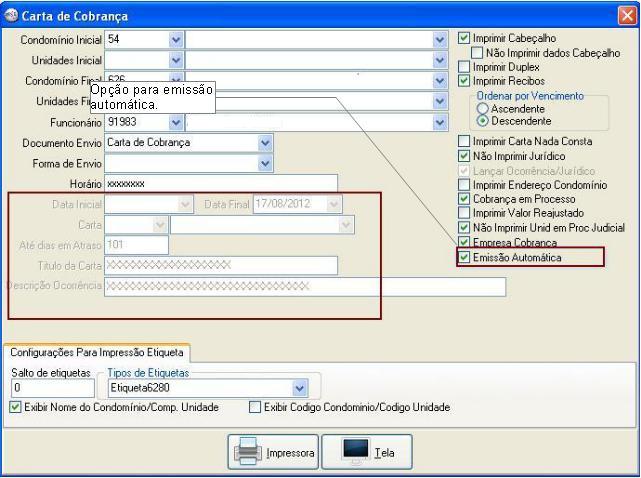
Task: Toggle the Emissão Automática checkbox
Action: point(464,258)
